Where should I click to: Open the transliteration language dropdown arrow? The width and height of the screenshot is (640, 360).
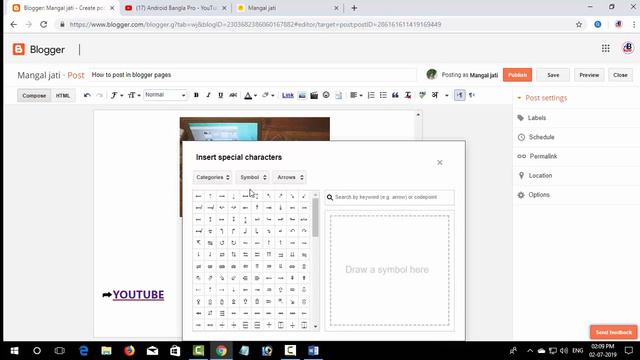click(x=447, y=96)
